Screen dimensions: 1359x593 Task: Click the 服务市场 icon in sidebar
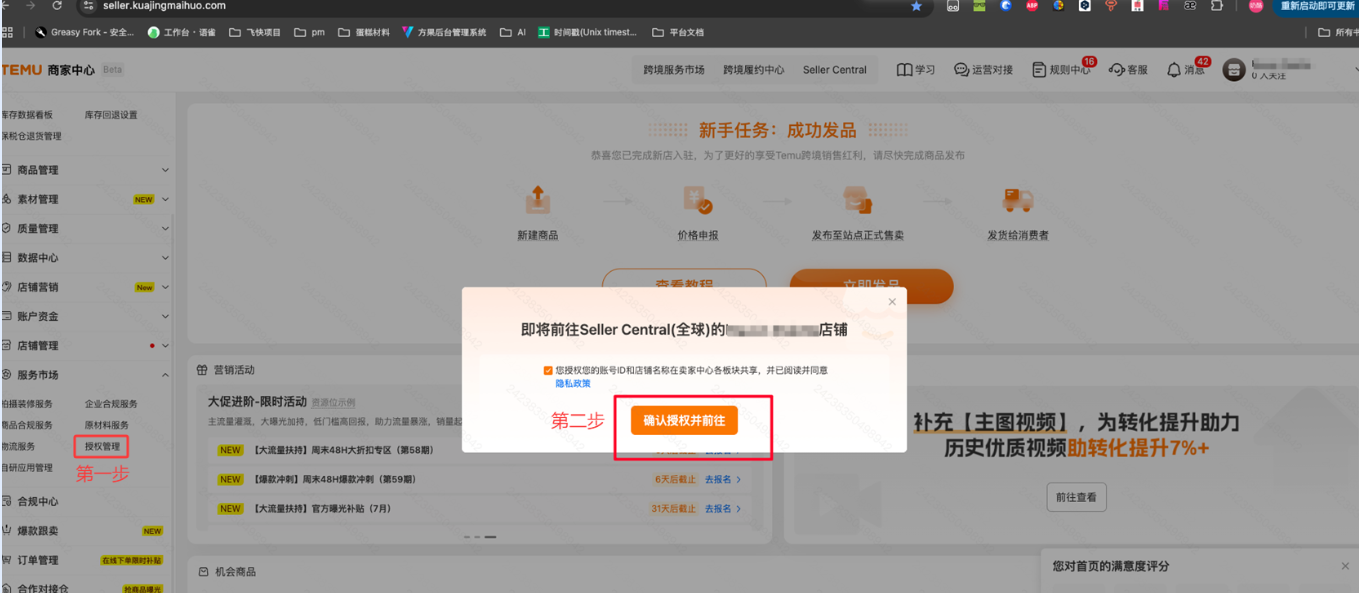(x=7, y=375)
